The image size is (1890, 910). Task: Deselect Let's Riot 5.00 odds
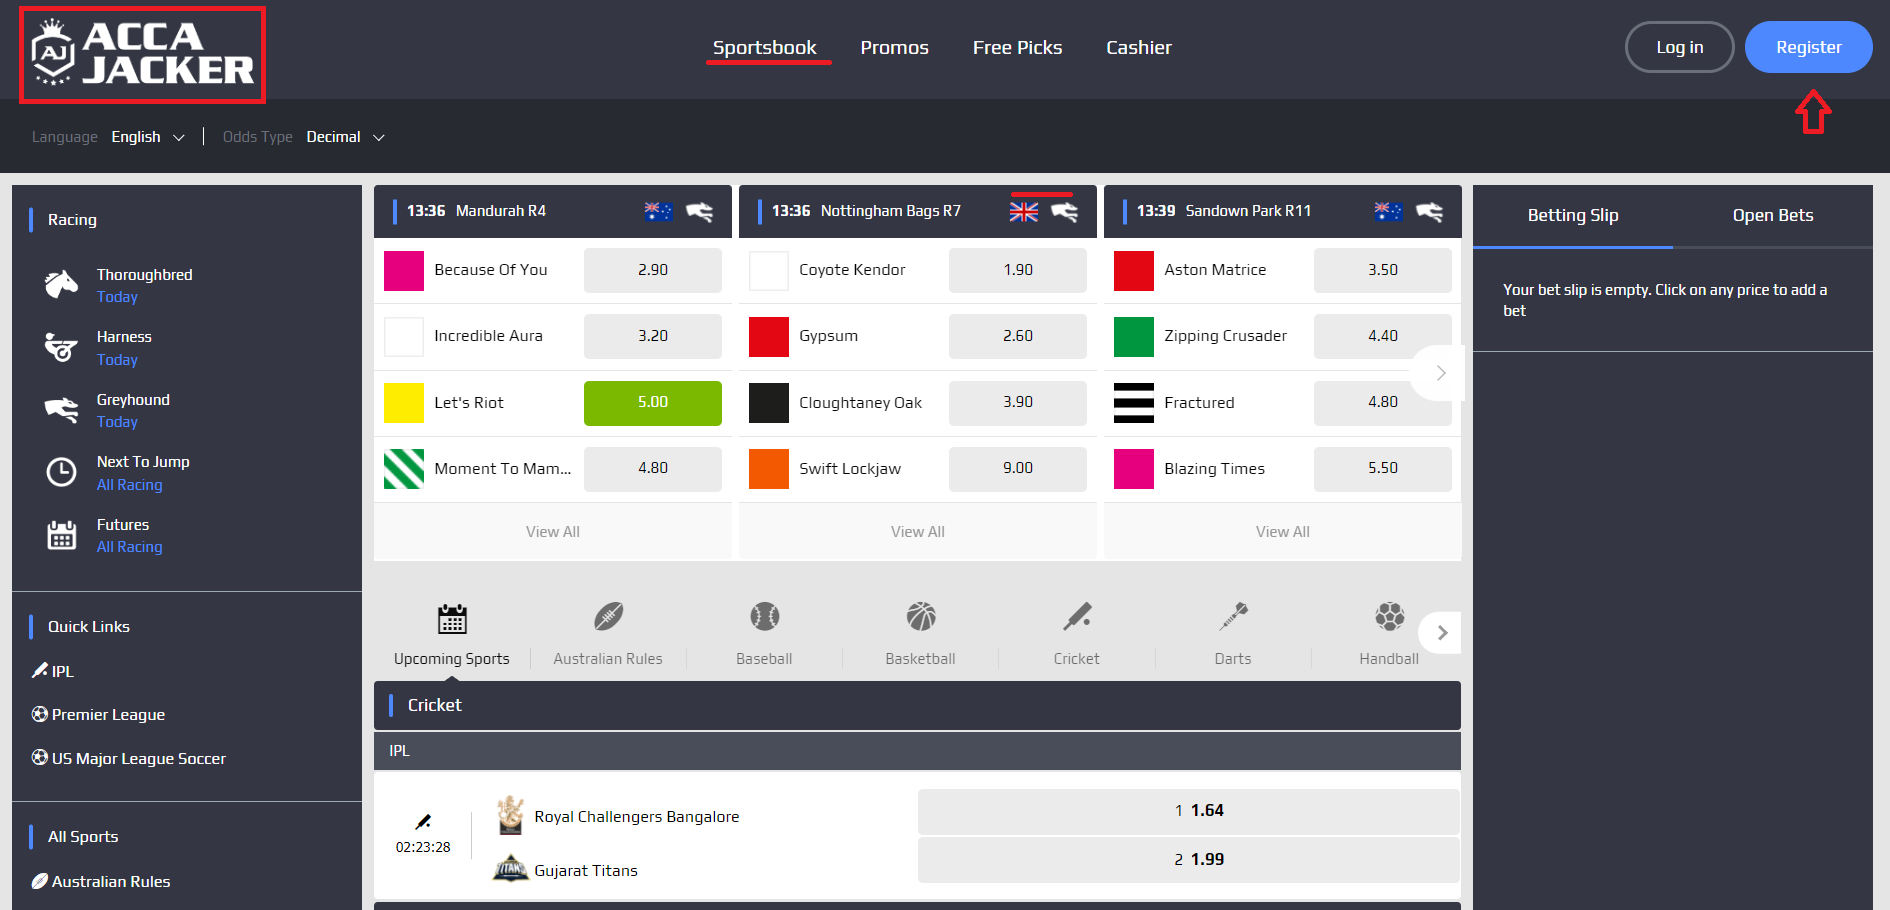(x=653, y=403)
